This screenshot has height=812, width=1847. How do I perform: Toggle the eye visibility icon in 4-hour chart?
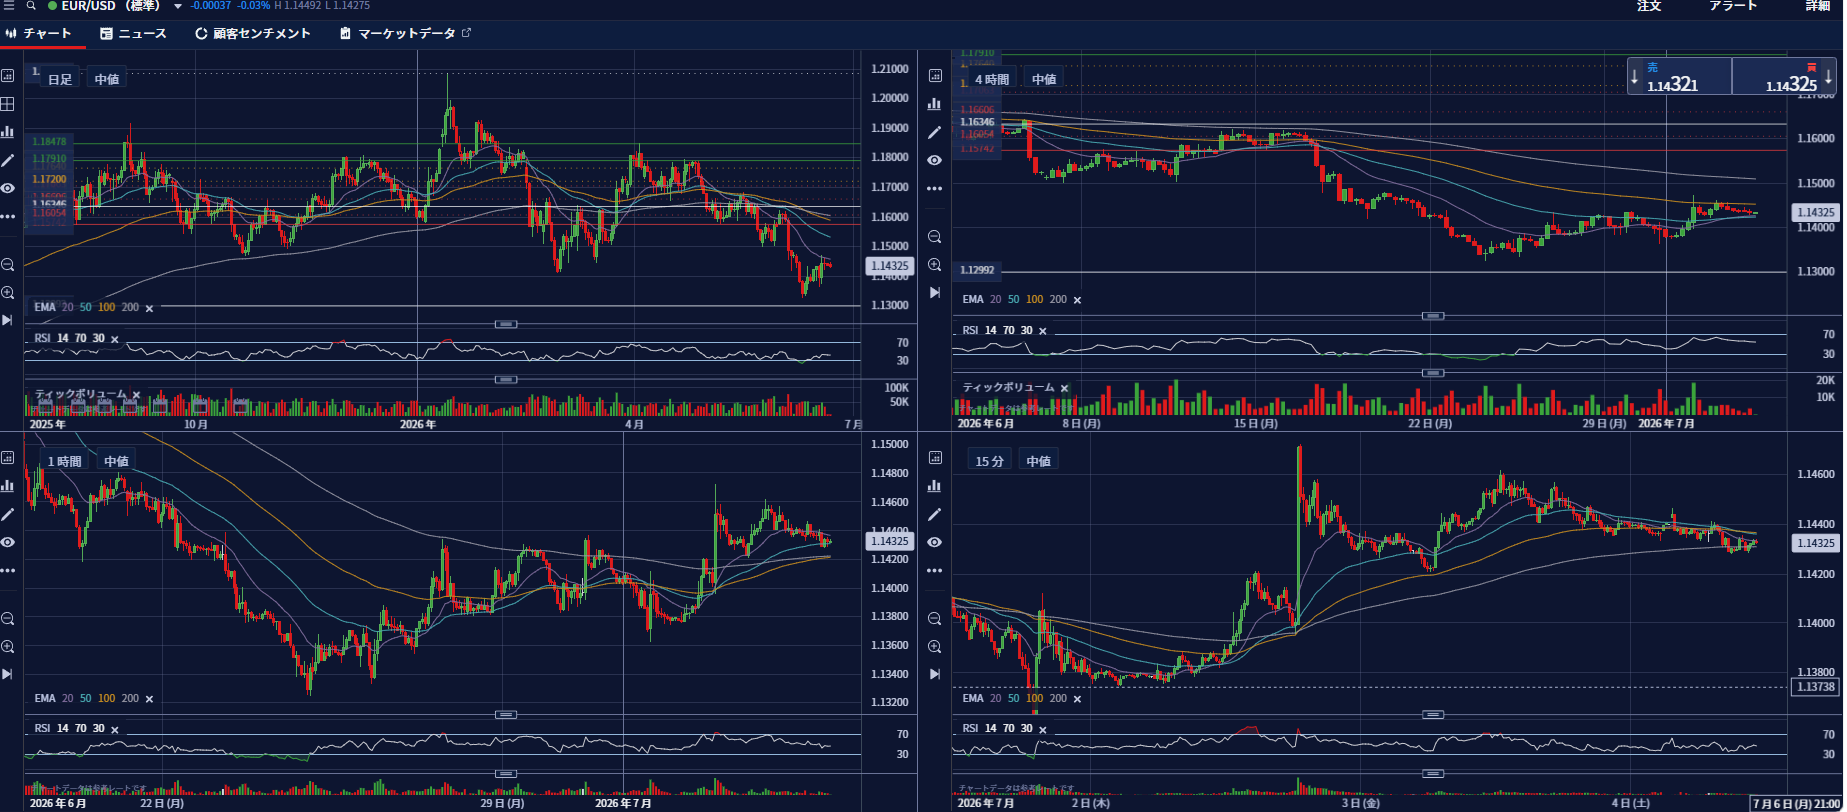click(935, 160)
